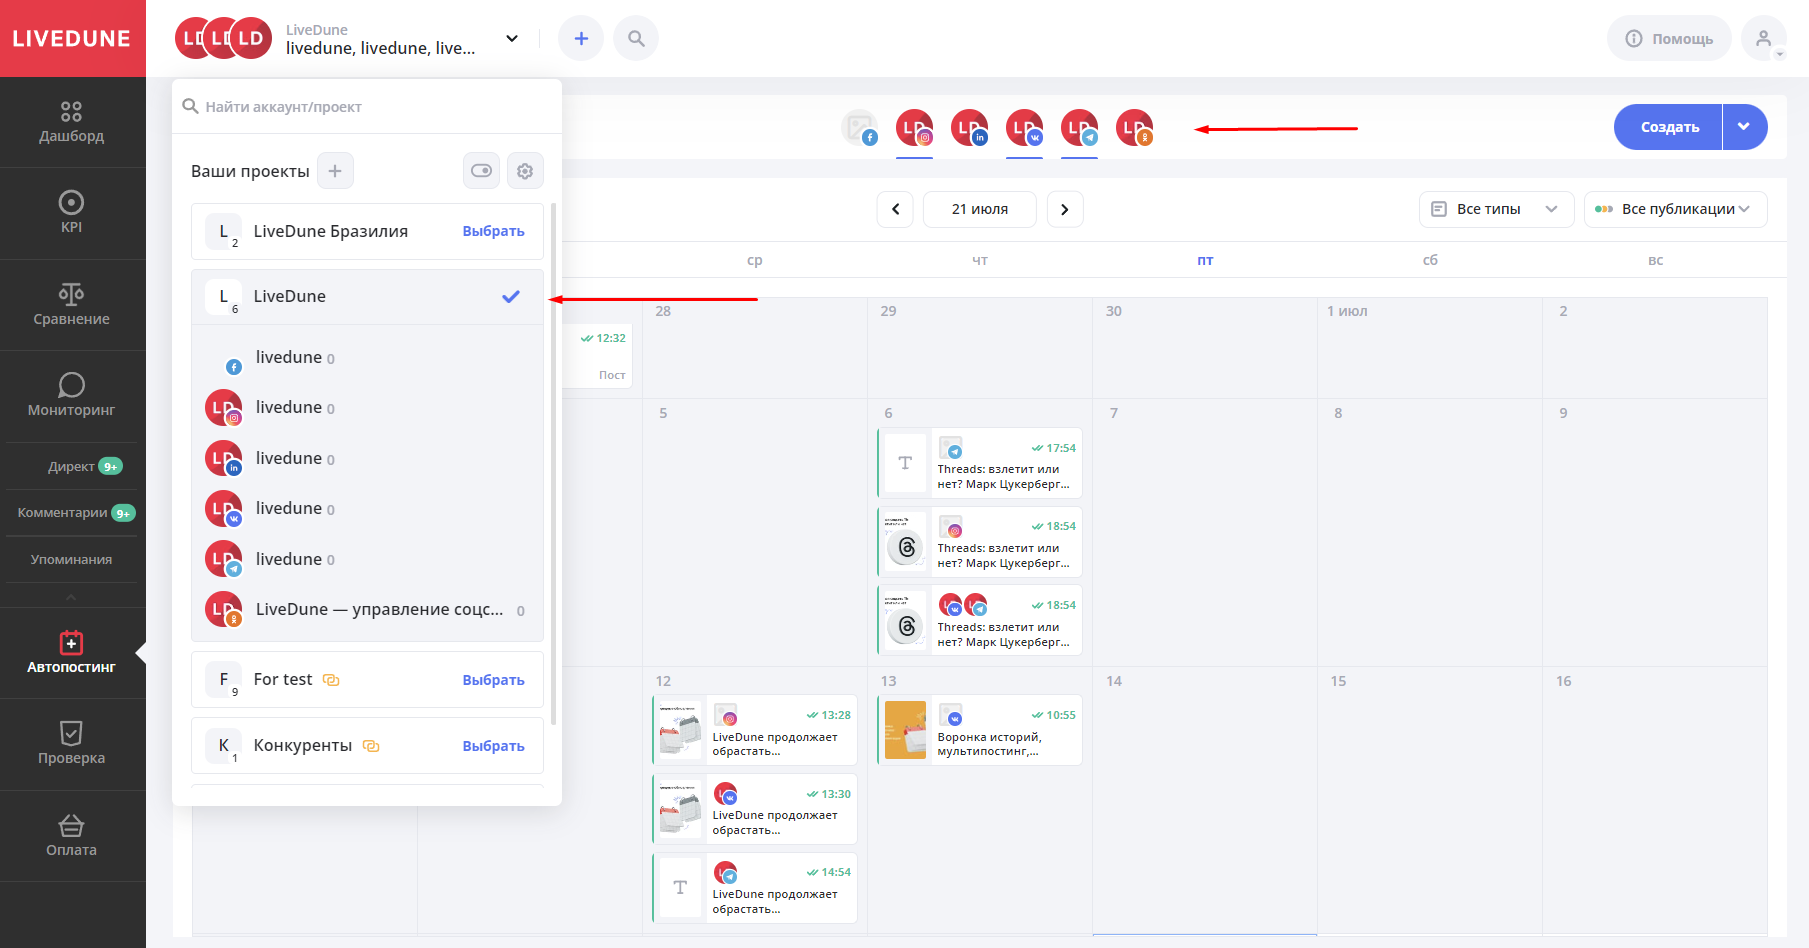Click the shared icon next to For test
The height and width of the screenshot is (948, 1809).
[x=331, y=680]
